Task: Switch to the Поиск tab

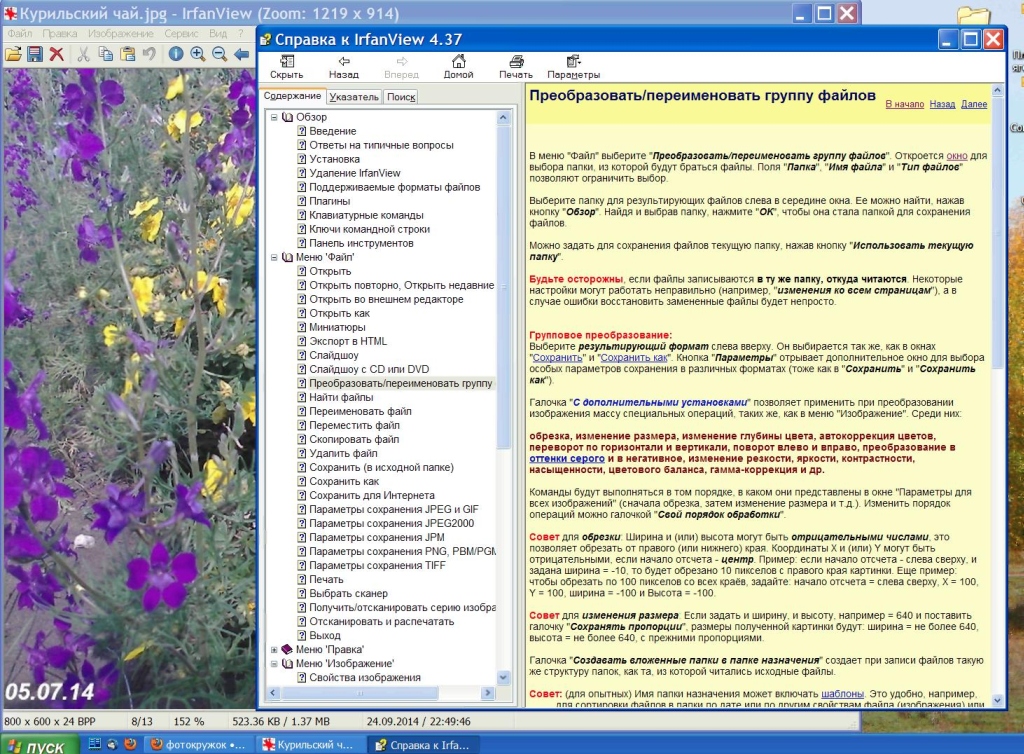Action: coord(401,97)
